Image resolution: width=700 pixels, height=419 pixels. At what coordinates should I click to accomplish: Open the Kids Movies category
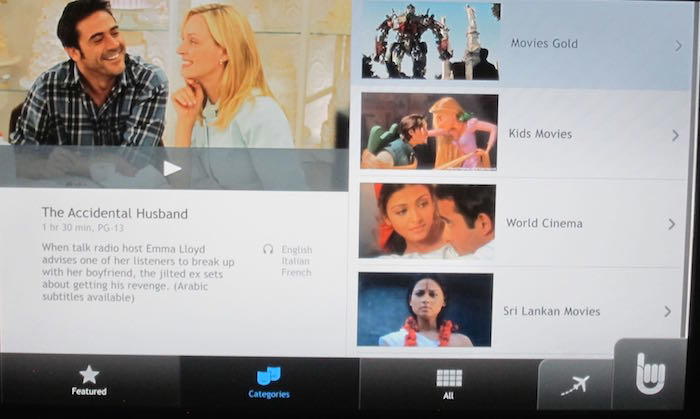518,133
